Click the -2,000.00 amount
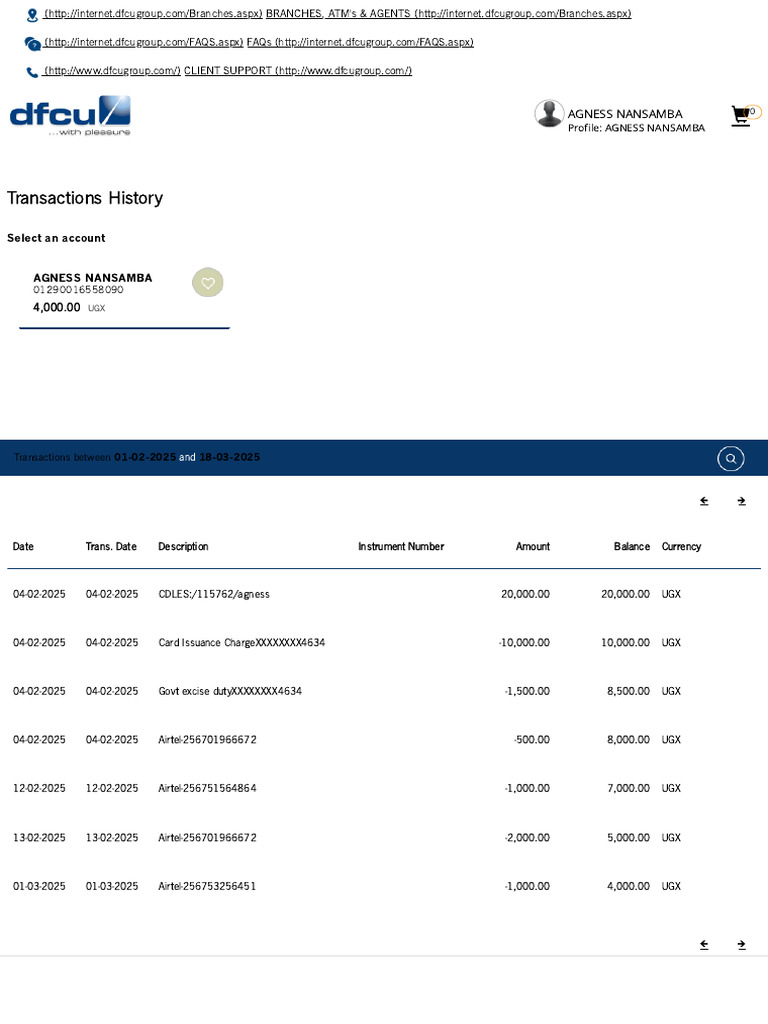The width and height of the screenshot is (768, 1024). 527,837
